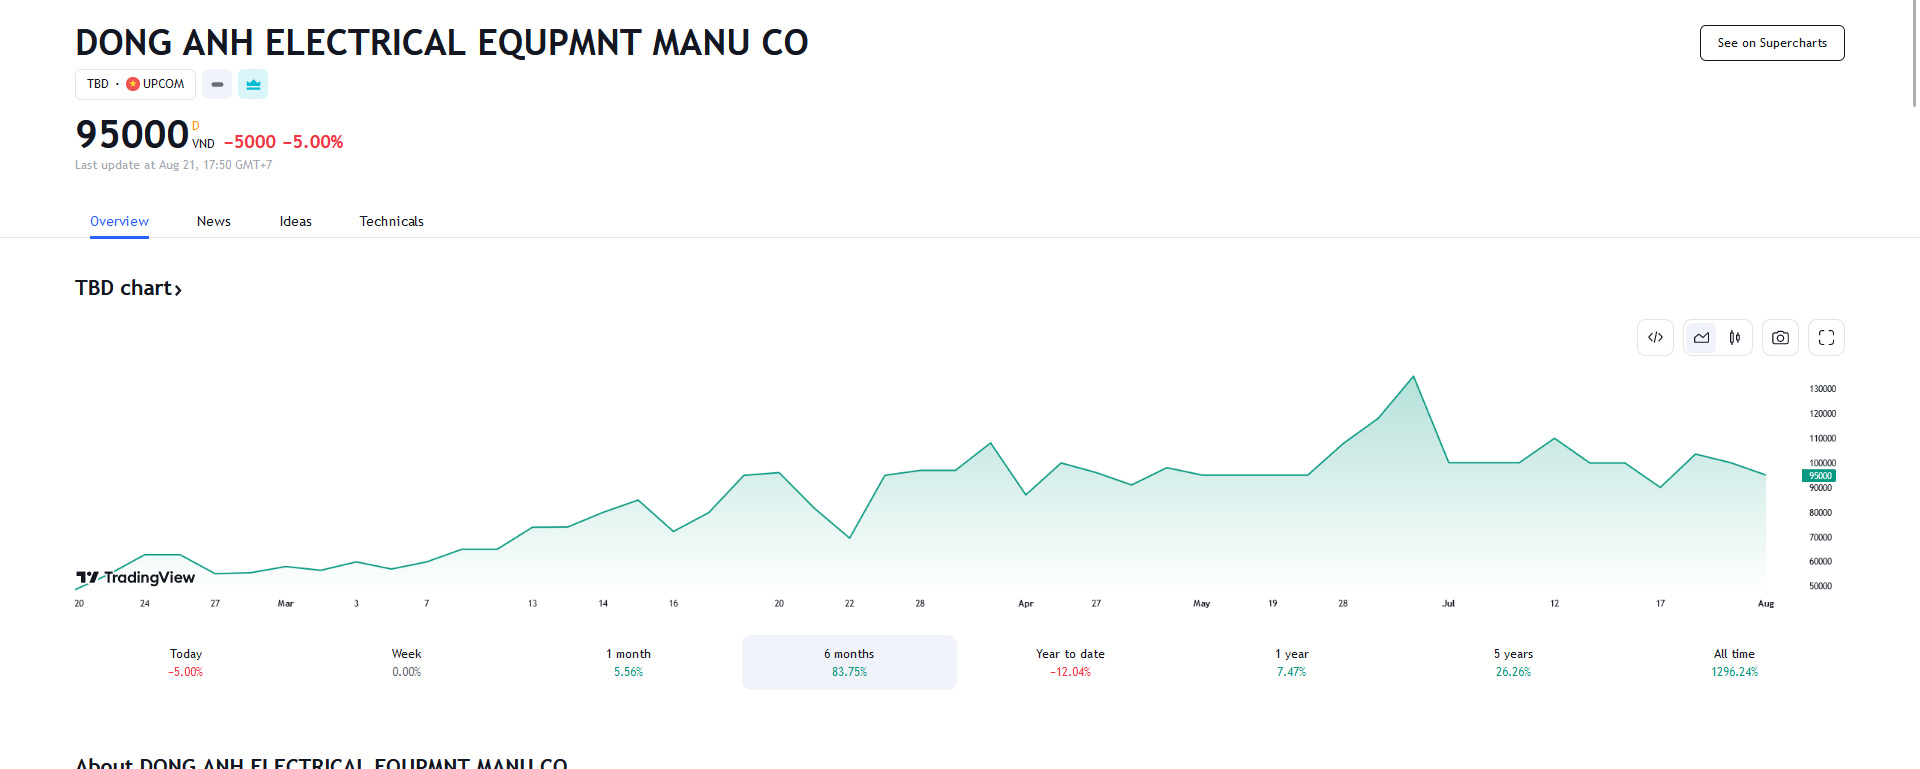Take a chart snapshot with camera icon

pos(1780,337)
